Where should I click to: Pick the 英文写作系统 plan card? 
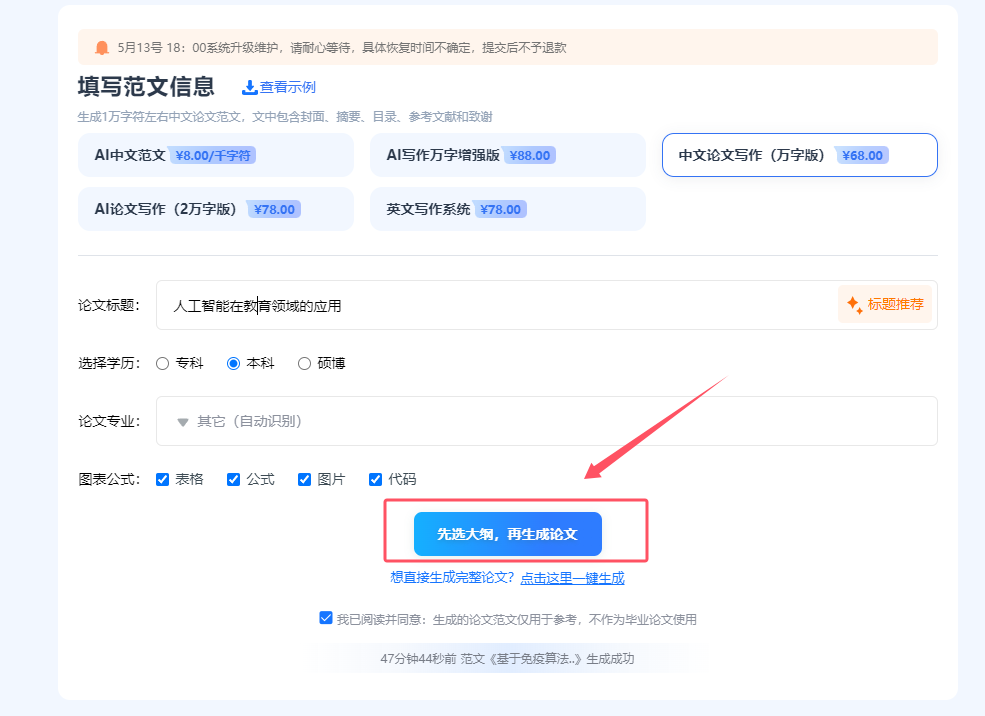point(508,209)
